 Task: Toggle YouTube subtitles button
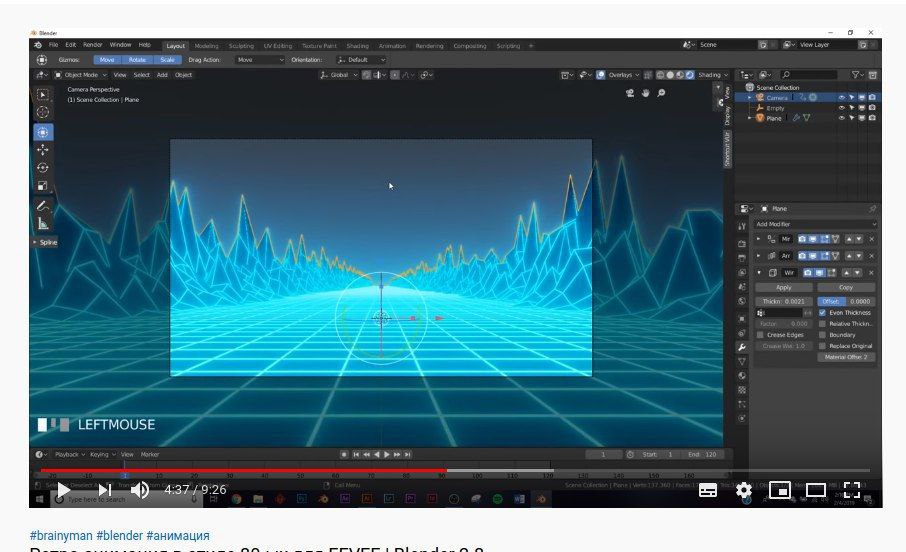[708, 490]
